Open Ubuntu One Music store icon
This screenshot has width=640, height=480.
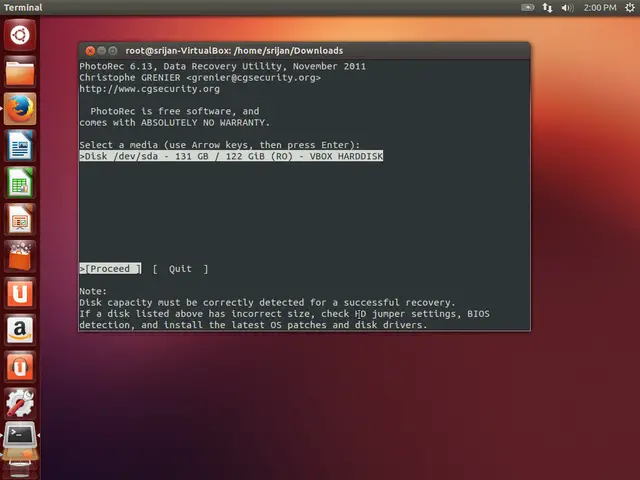20,366
